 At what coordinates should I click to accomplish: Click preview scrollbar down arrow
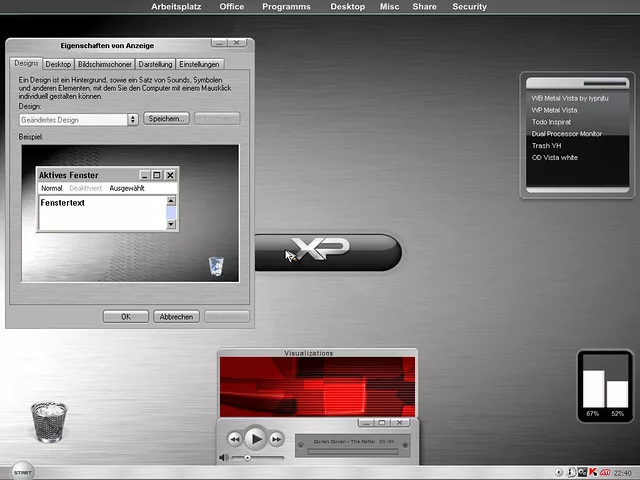click(x=171, y=224)
